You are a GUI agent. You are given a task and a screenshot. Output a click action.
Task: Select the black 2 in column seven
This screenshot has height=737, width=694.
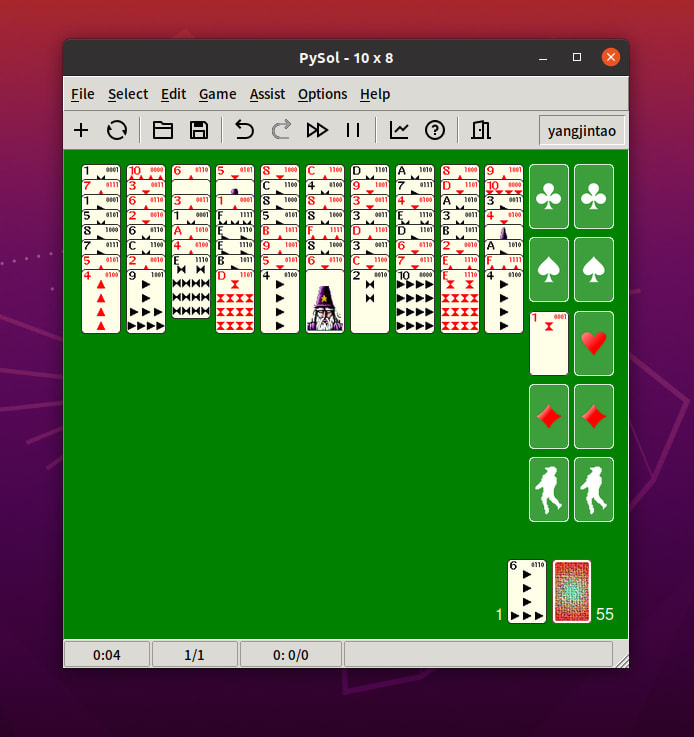click(x=370, y=302)
